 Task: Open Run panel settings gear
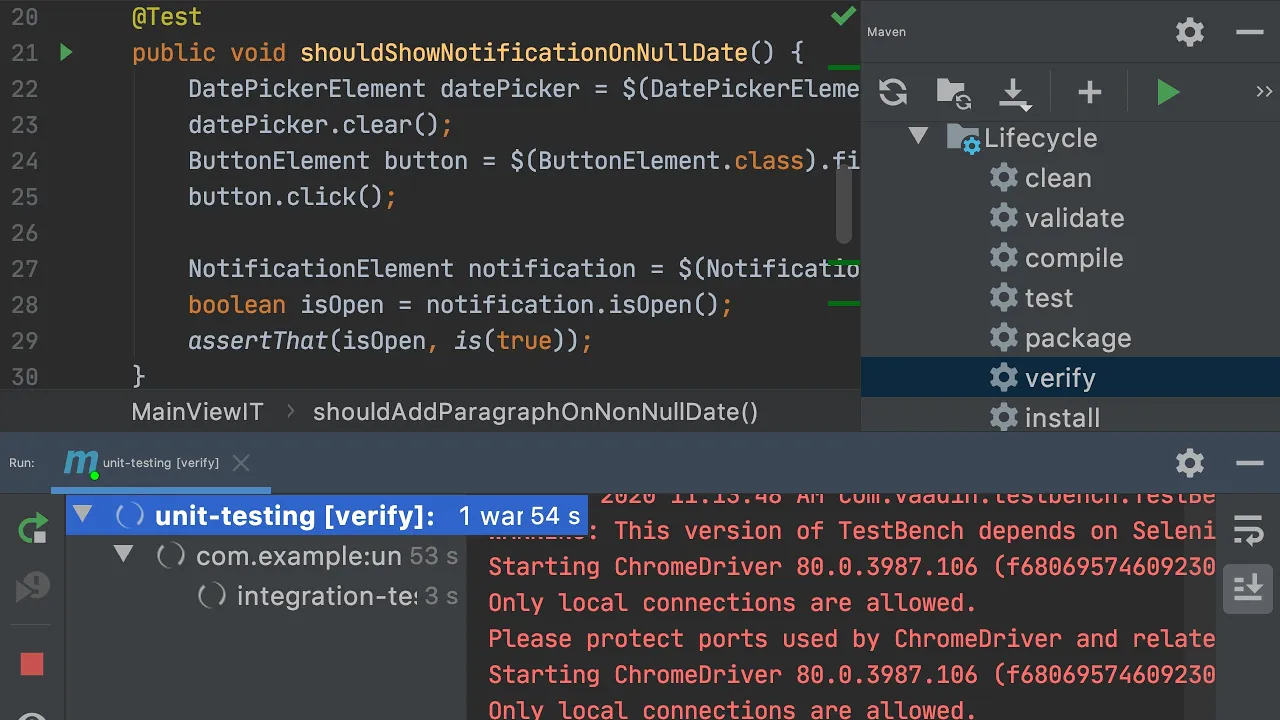coord(1190,462)
